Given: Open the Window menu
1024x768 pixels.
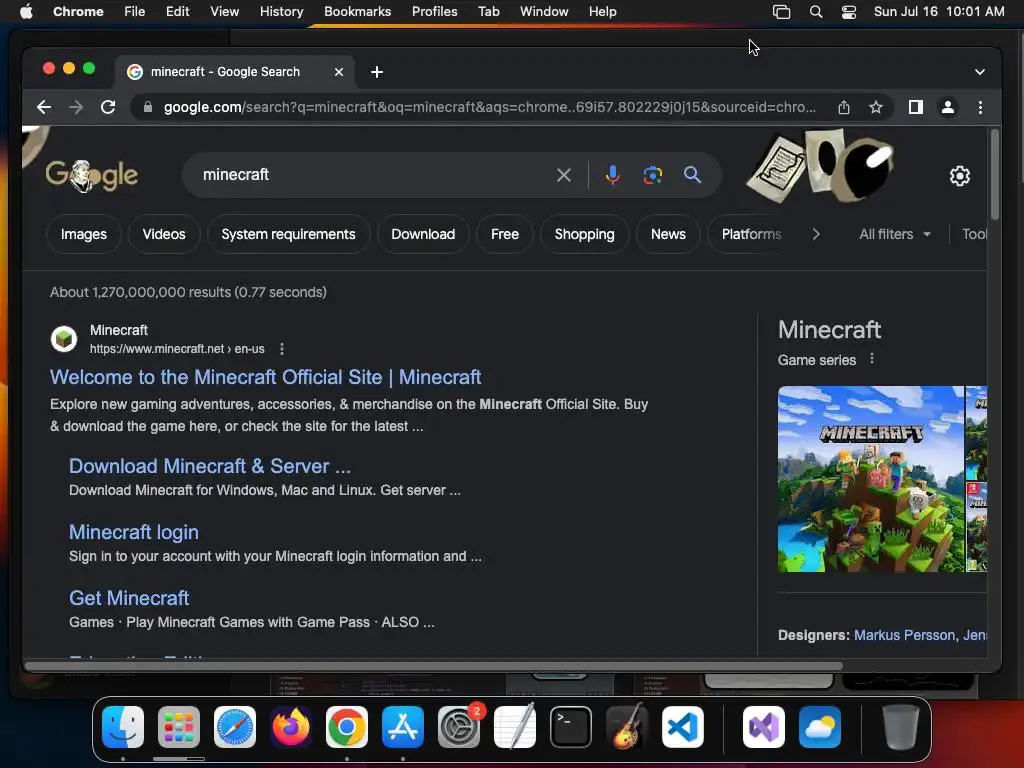Looking at the screenshot, I should point(544,12).
